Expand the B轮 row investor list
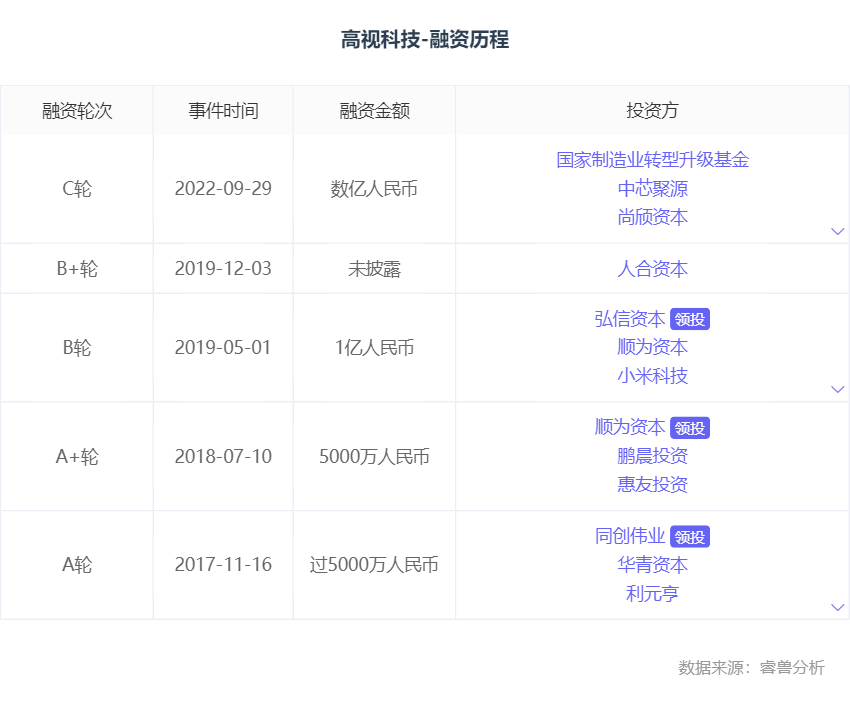850x711 pixels. point(838,389)
